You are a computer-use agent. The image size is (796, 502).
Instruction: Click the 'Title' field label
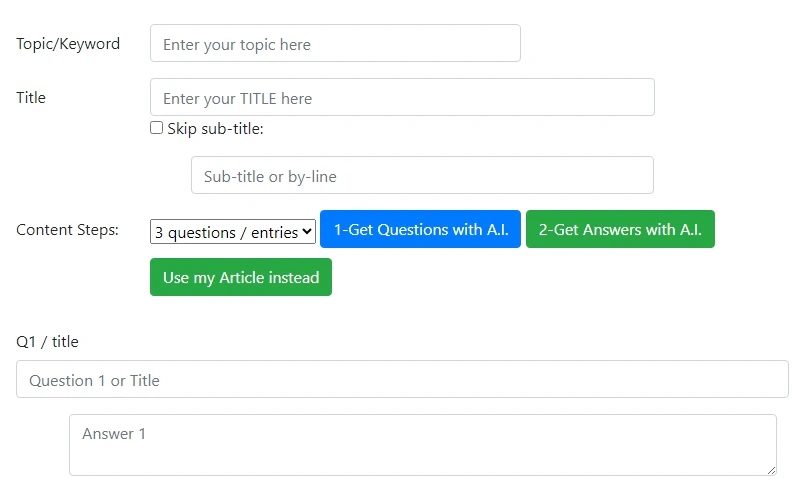pyautogui.click(x=31, y=98)
